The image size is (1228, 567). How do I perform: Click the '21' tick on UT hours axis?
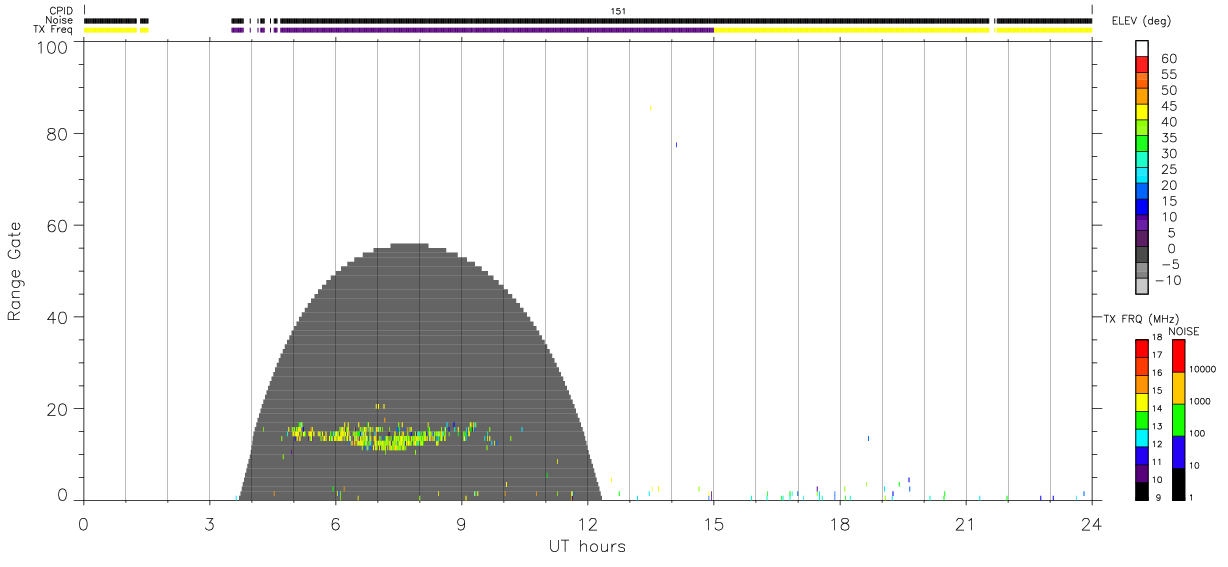point(965,523)
